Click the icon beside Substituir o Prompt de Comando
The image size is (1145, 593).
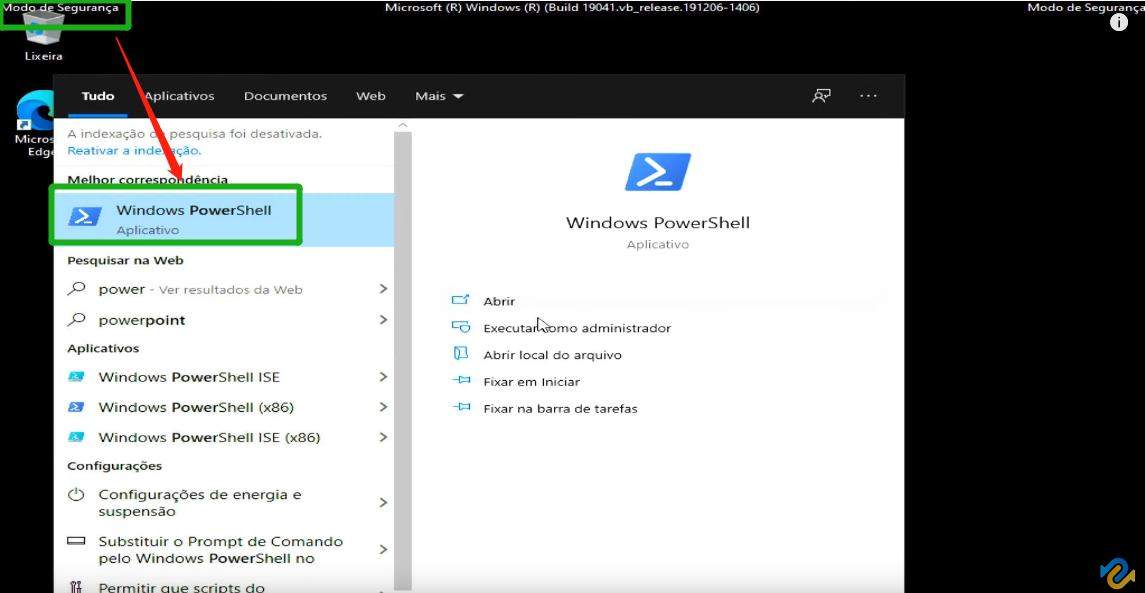(76, 541)
